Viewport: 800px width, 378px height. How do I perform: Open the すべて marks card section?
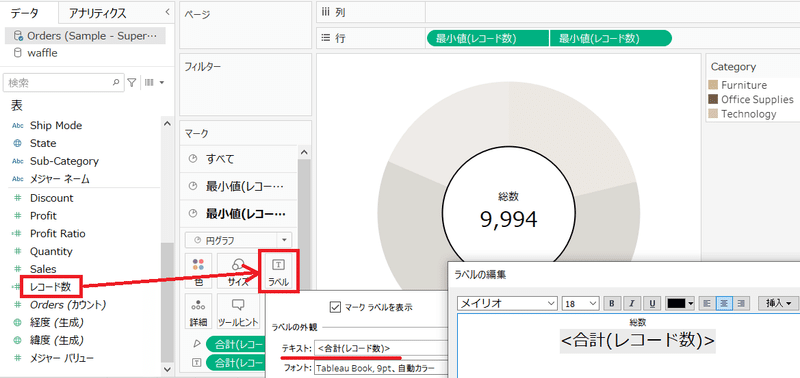pyautogui.click(x=239, y=159)
